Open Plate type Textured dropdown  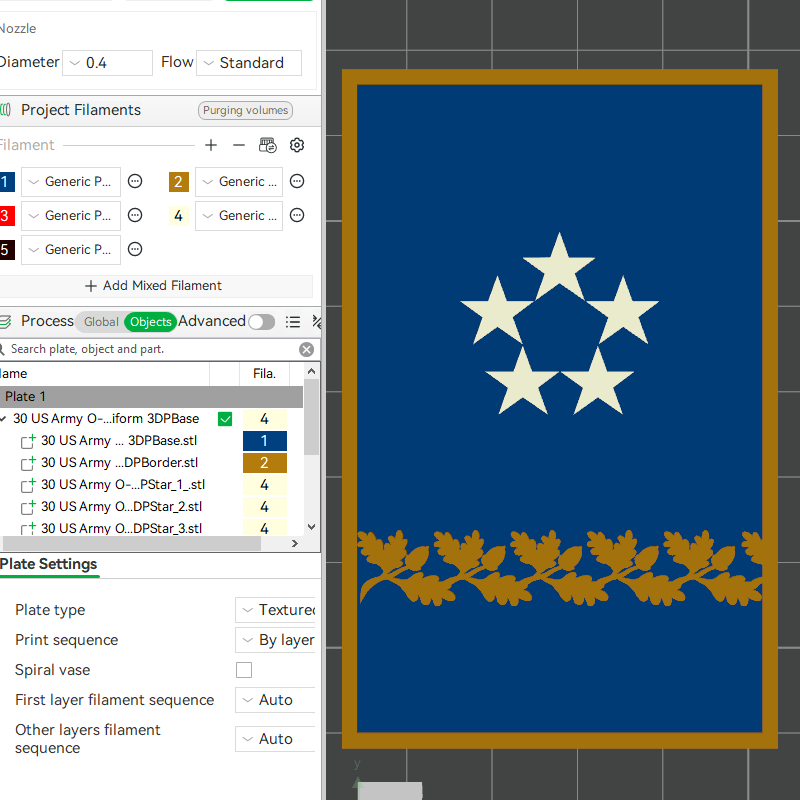pyautogui.click(x=276, y=610)
